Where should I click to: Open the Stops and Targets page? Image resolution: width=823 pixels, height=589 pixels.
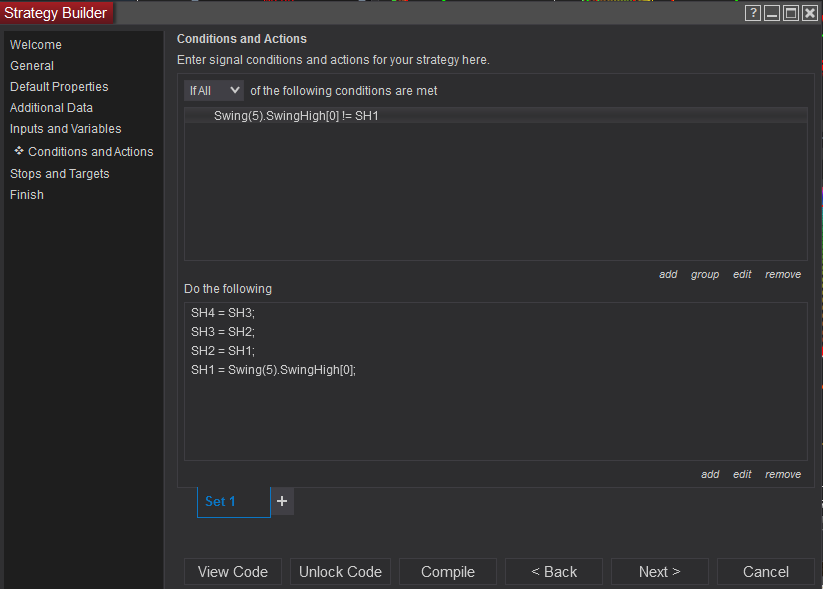(59, 174)
